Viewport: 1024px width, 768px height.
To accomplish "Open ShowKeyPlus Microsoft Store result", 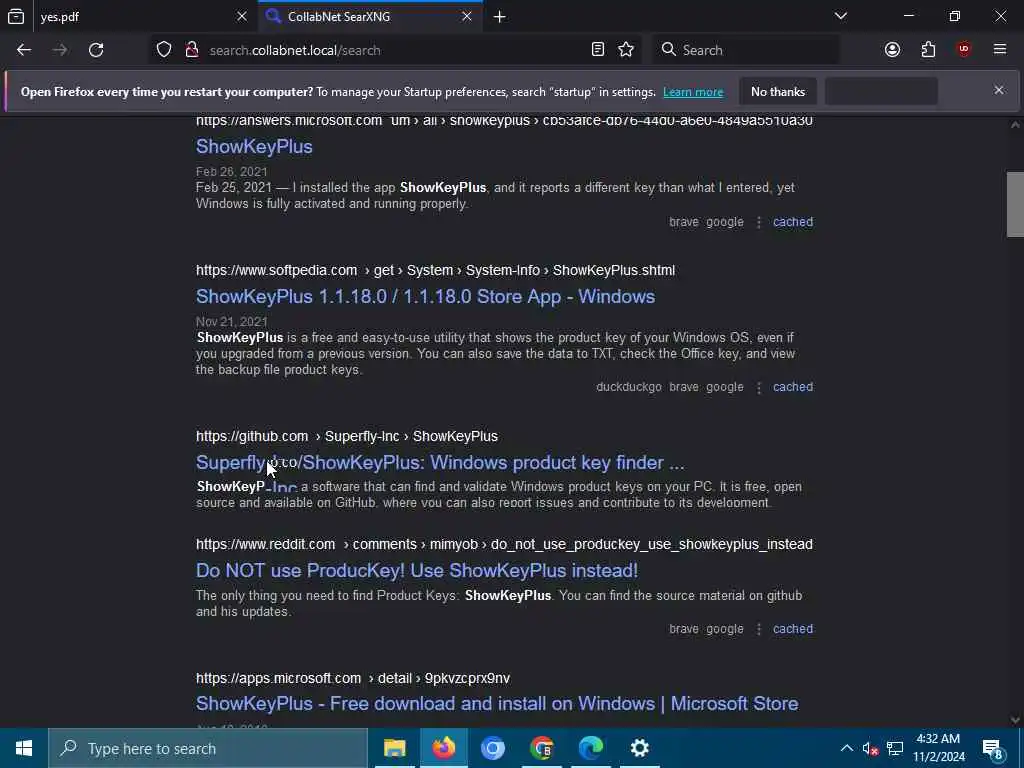I will [x=497, y=703].
